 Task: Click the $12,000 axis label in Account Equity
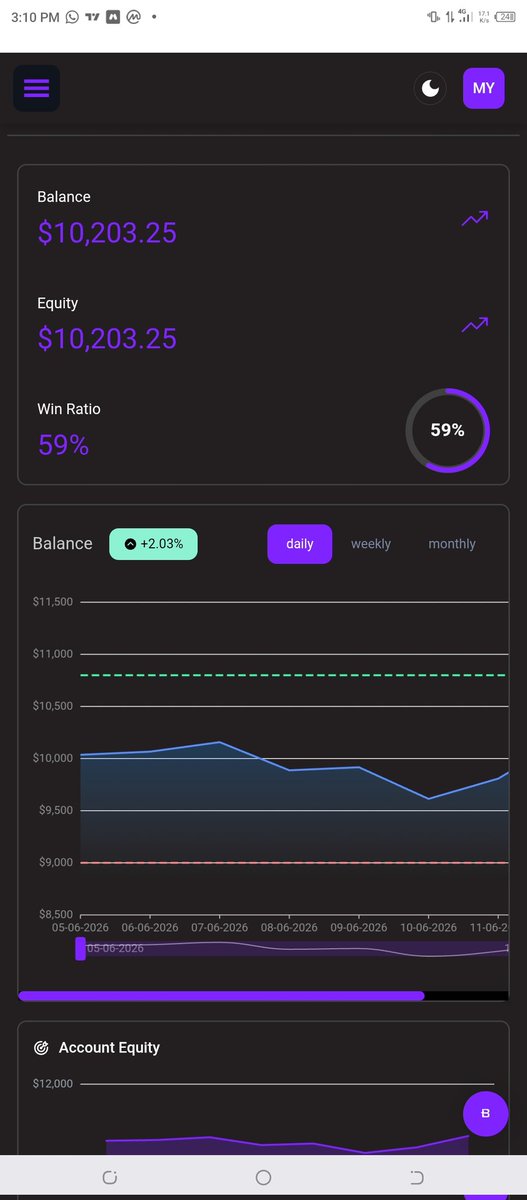[x=53, y=1084]
